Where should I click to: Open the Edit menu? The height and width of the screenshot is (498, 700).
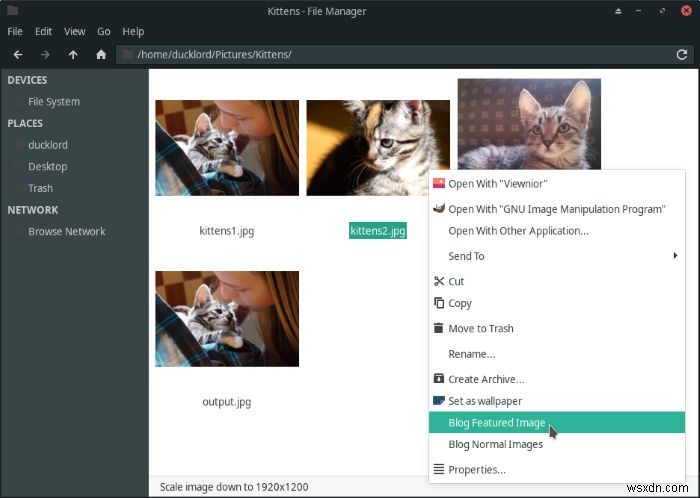pos(43,32)
